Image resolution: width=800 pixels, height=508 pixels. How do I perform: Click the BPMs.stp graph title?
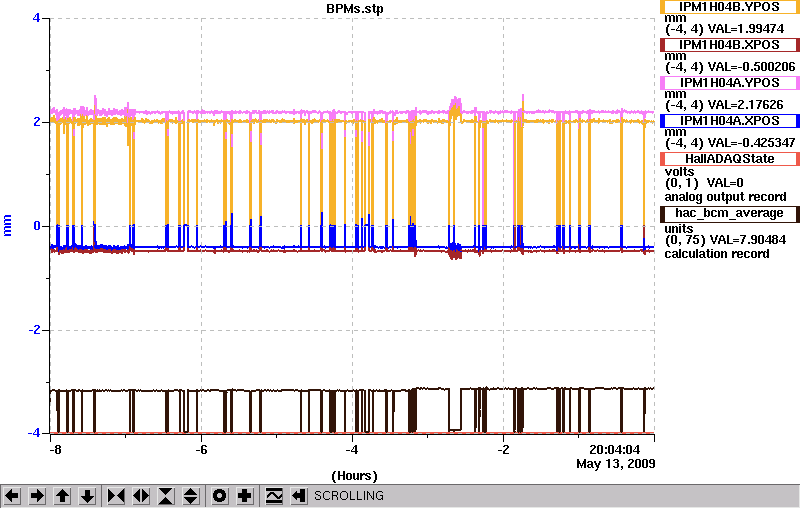(x=355, y=9)
